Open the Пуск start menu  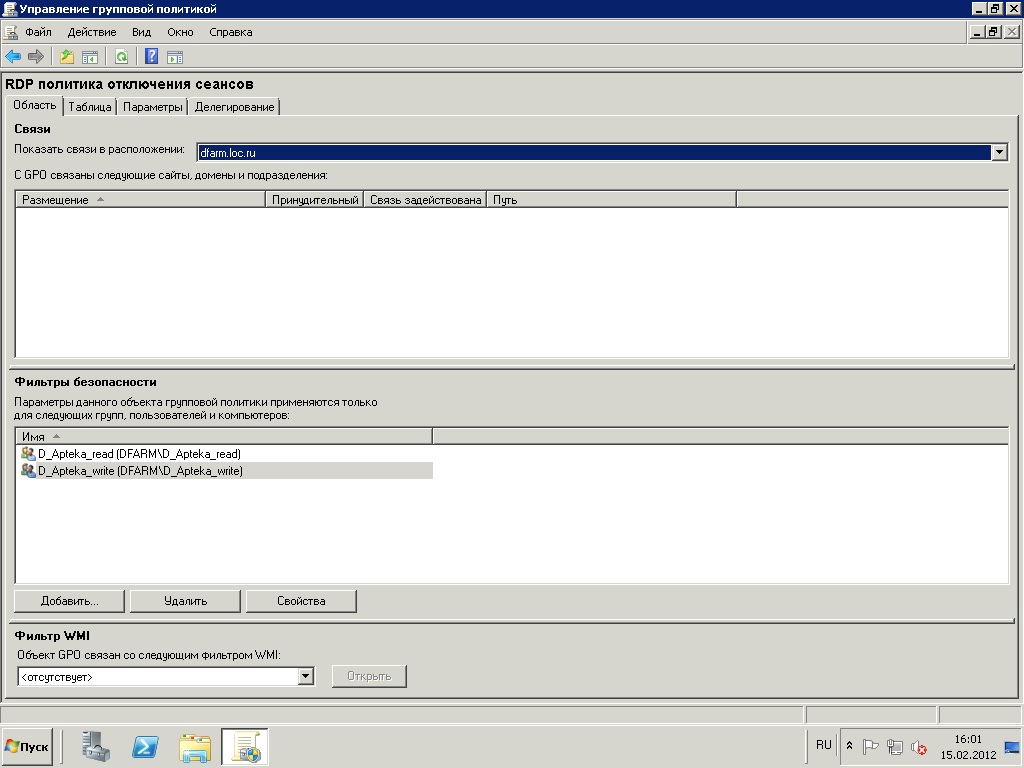pyautogui.click(x=27, y=746)
